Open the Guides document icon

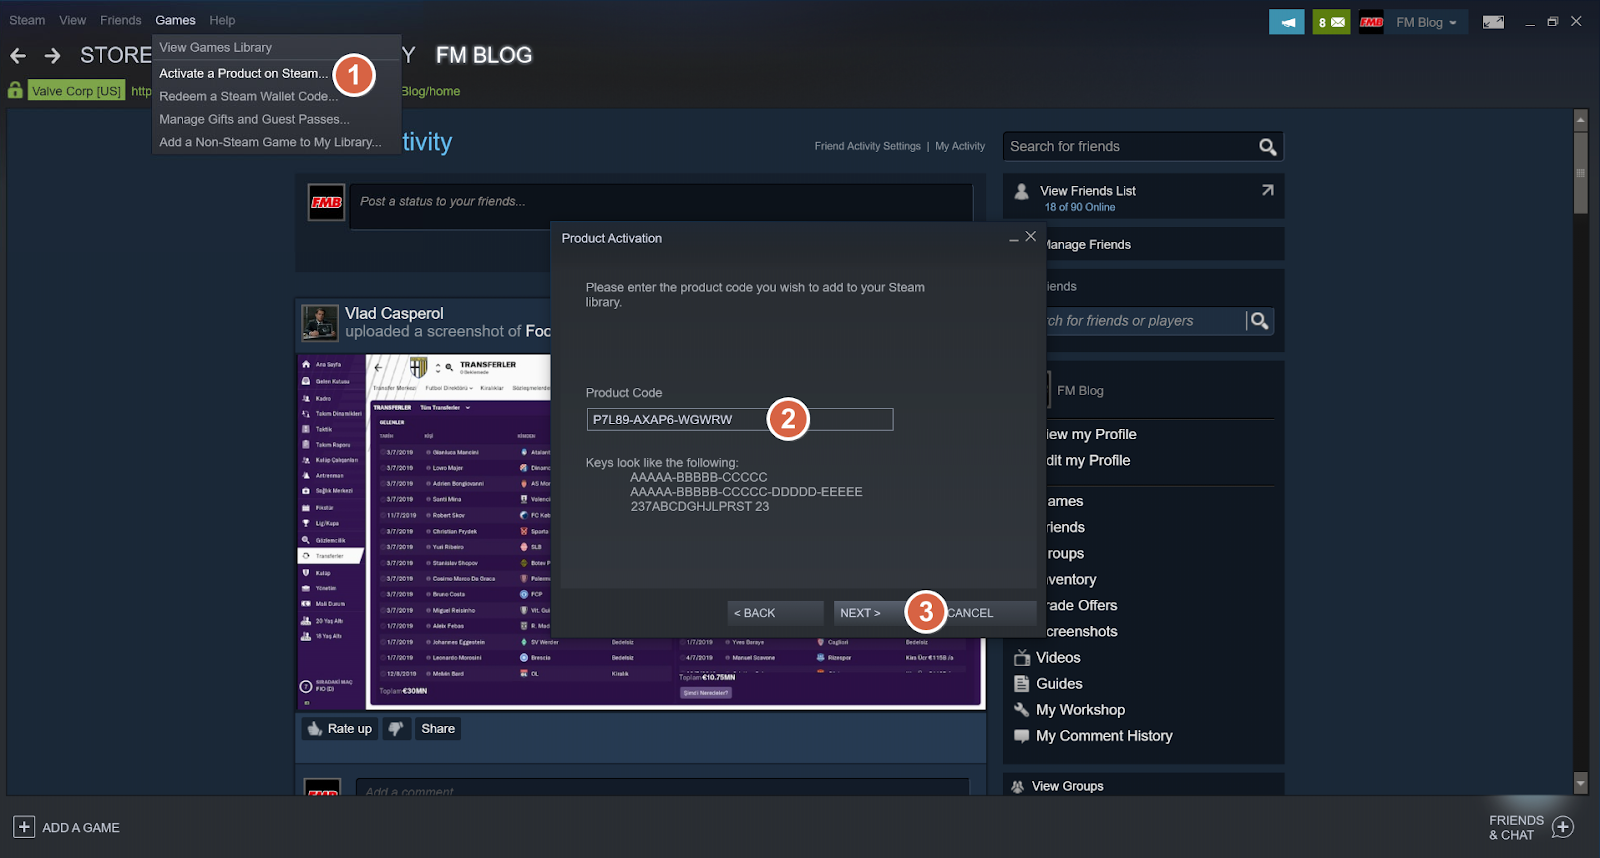[x=1021, y=684]
